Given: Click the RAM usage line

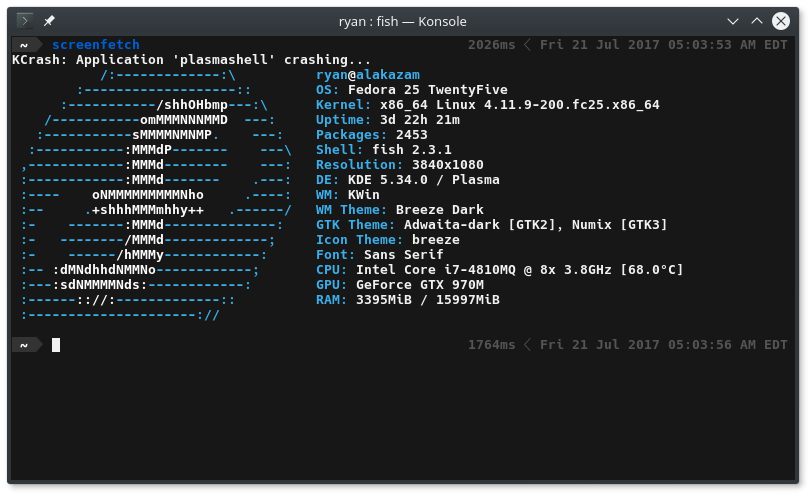Looking at the screenshot, I should [407, 300].
